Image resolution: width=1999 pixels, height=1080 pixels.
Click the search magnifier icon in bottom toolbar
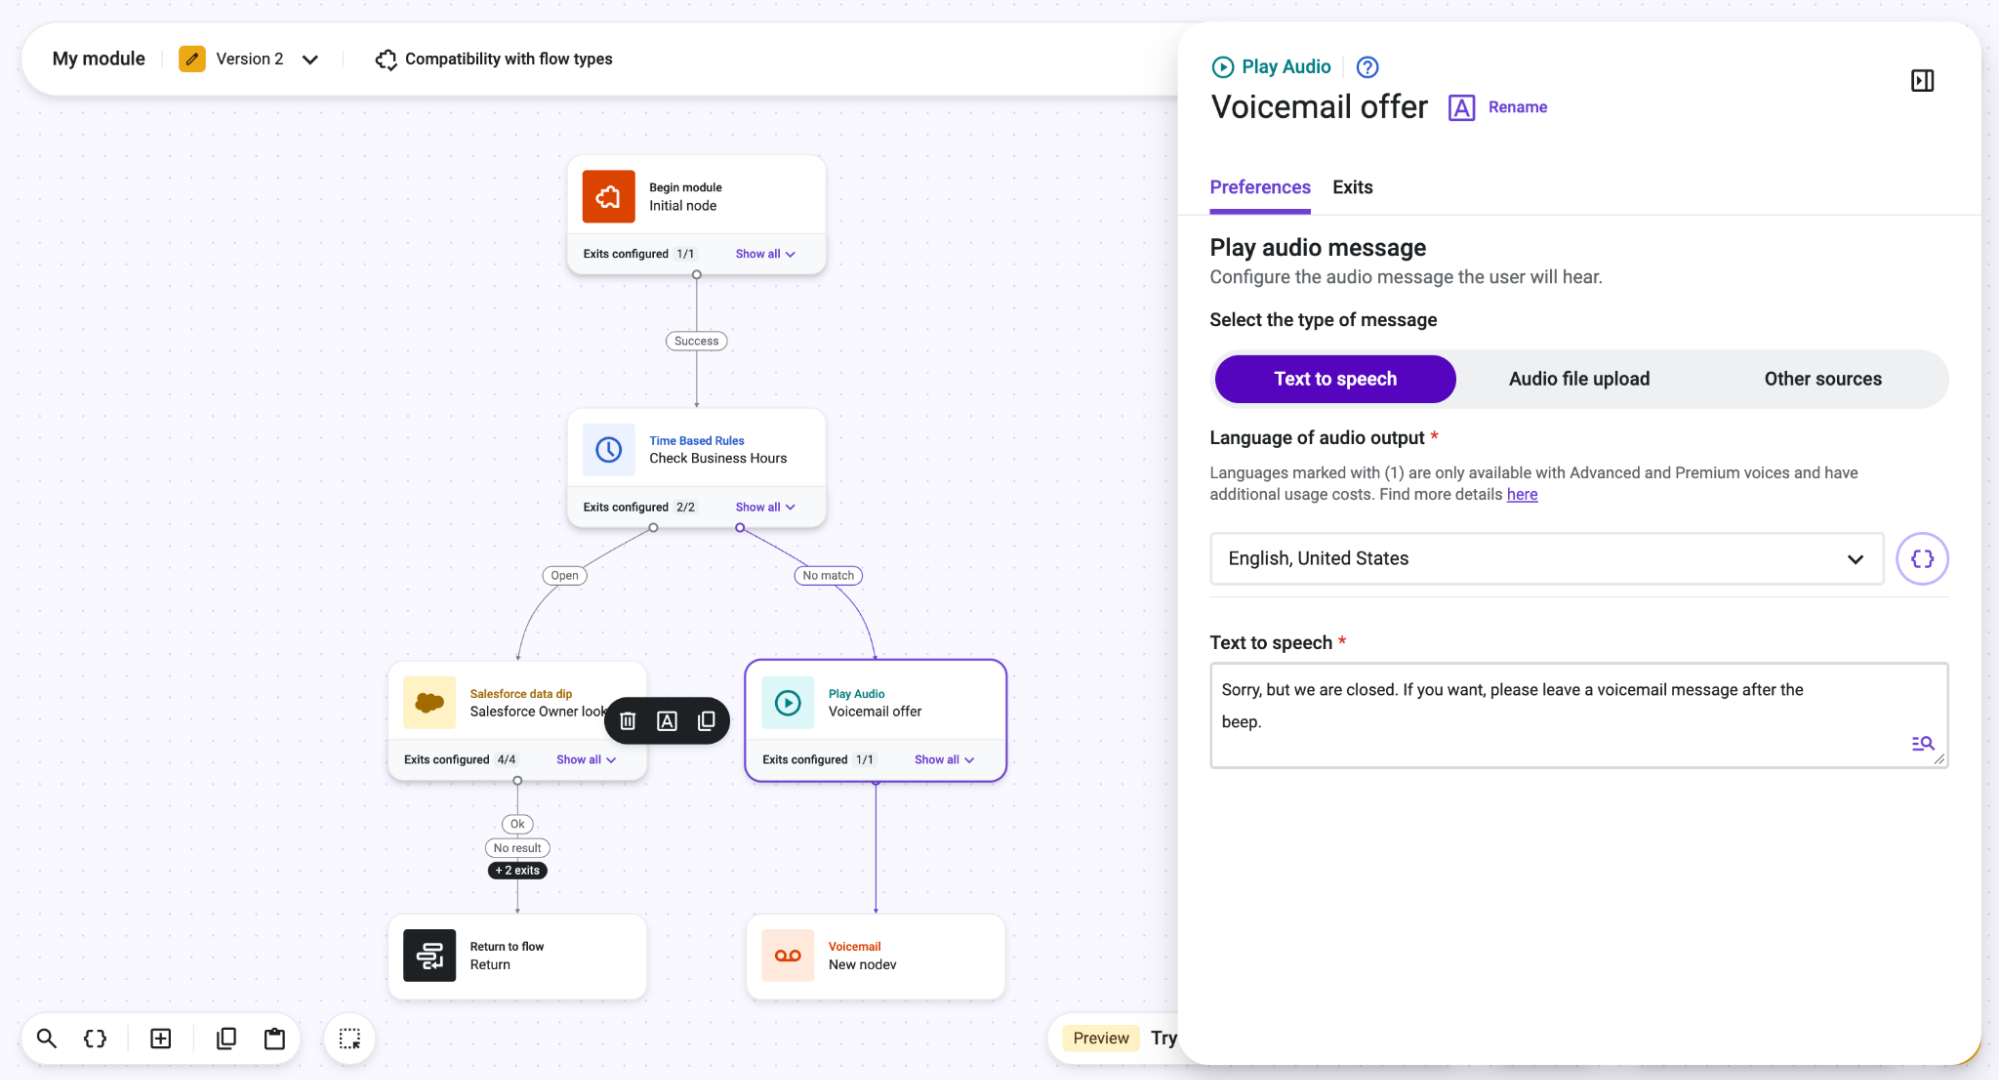[47, 1038]
